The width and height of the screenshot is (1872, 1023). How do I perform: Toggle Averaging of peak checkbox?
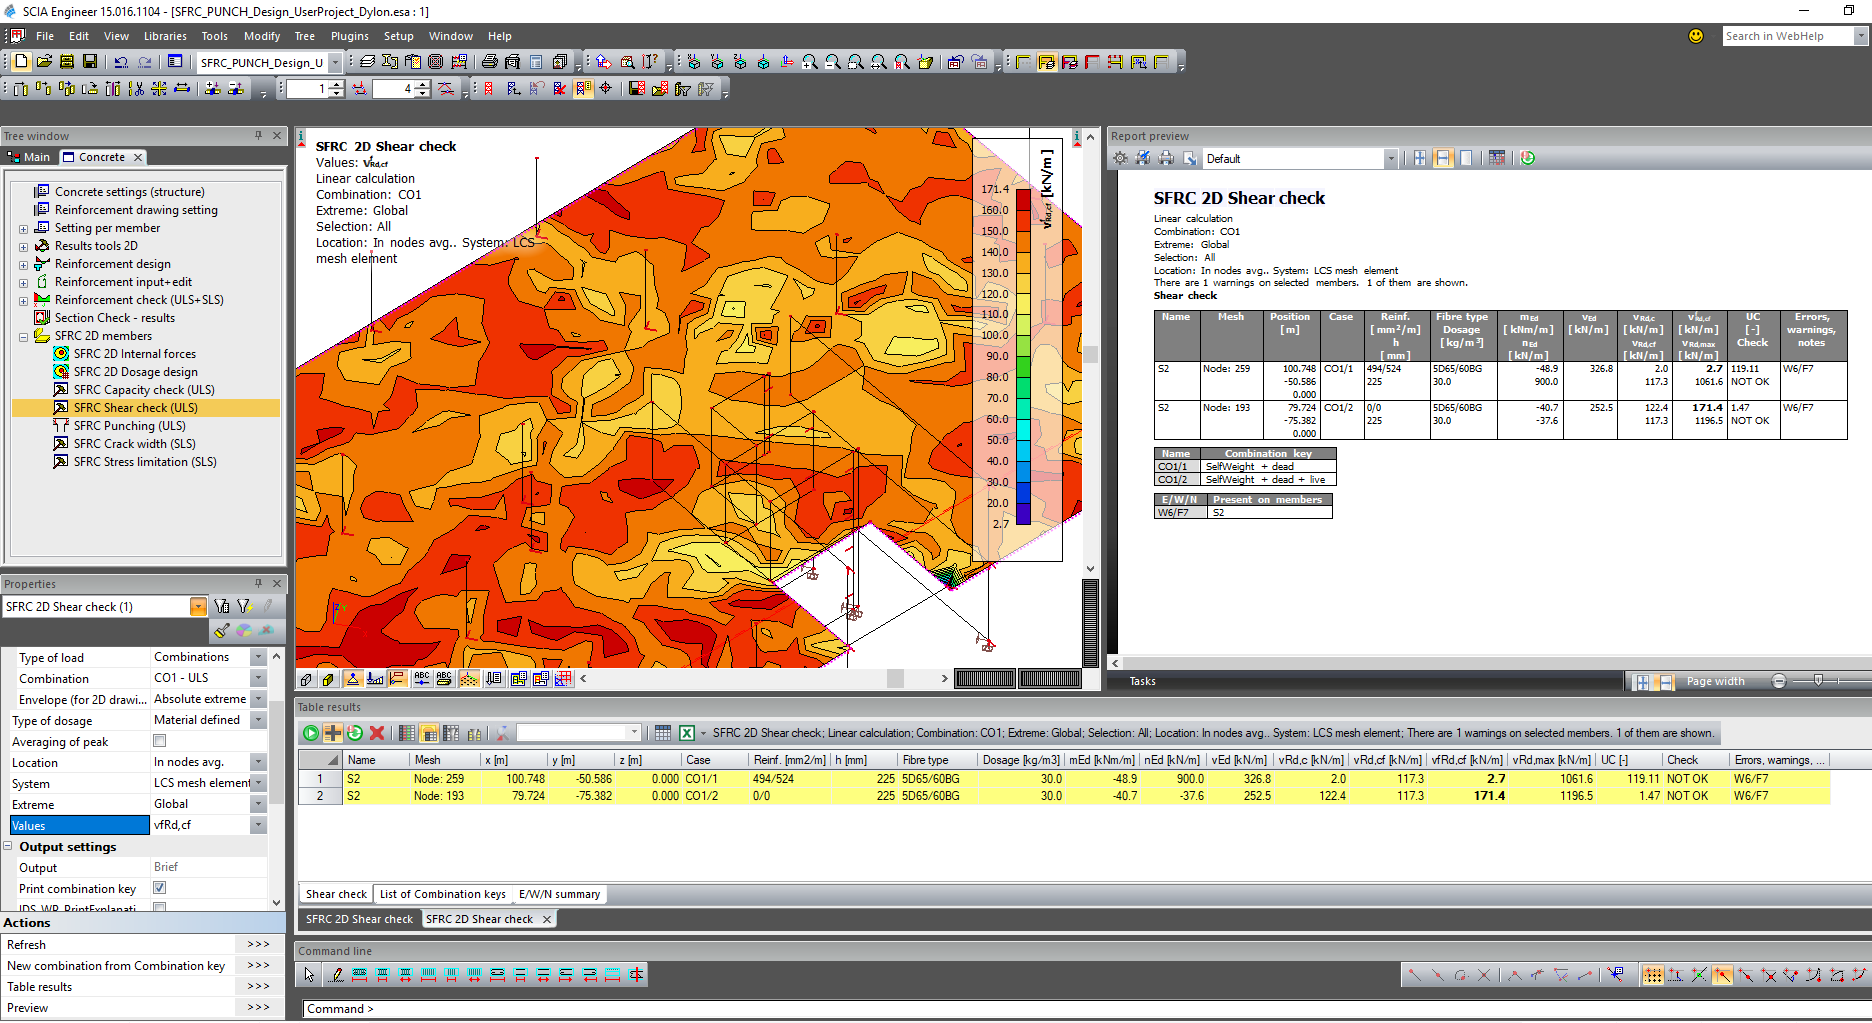click(x=159, y=741)
